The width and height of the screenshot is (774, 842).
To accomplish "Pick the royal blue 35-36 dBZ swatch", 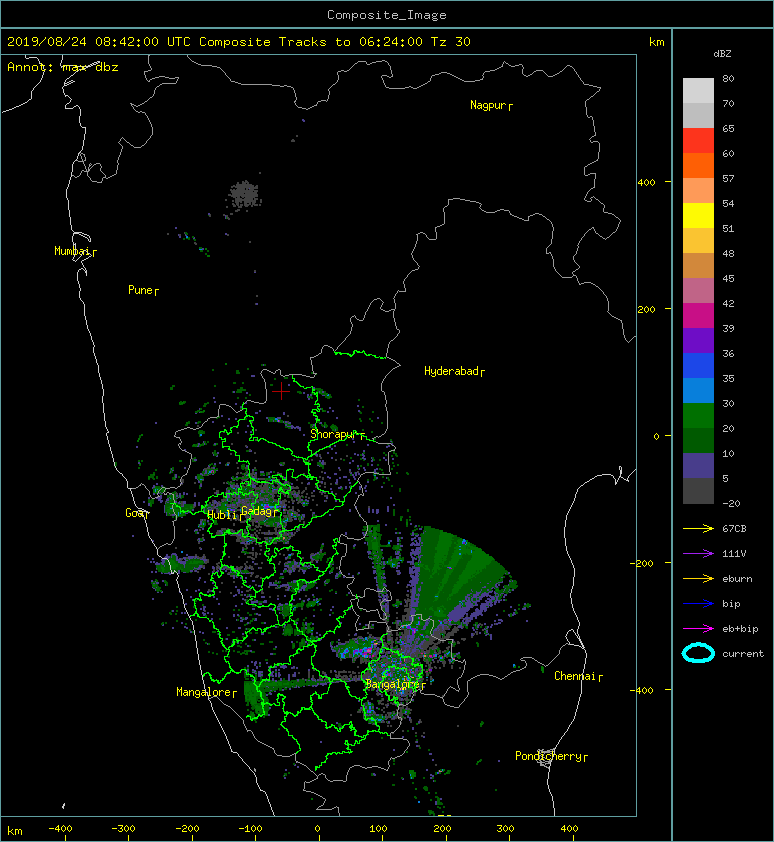I will [698, 365].
